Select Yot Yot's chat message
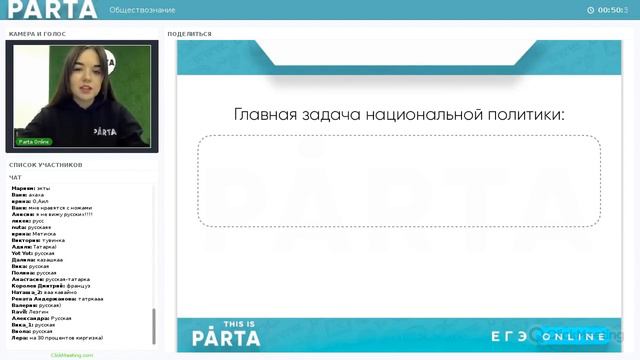Screen dimensions: 640x360 coord(33,253)
